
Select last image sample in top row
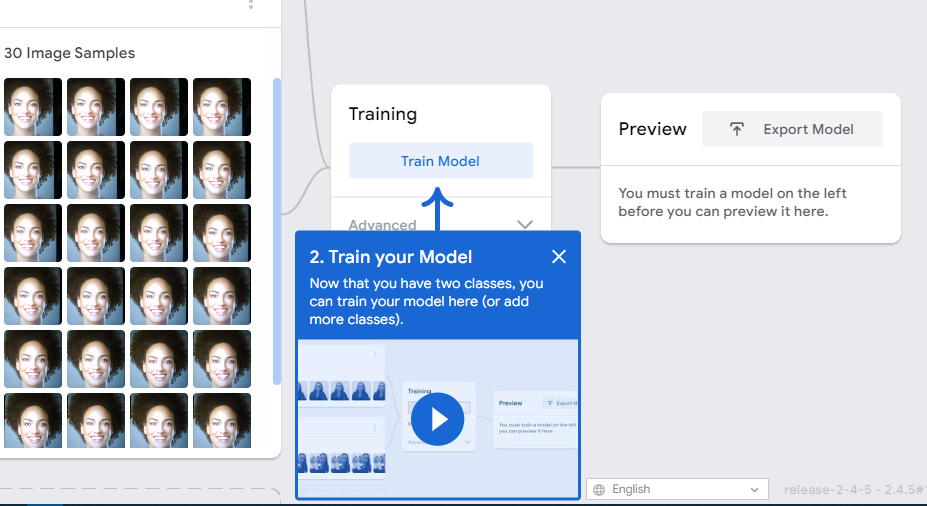(222, 107)
